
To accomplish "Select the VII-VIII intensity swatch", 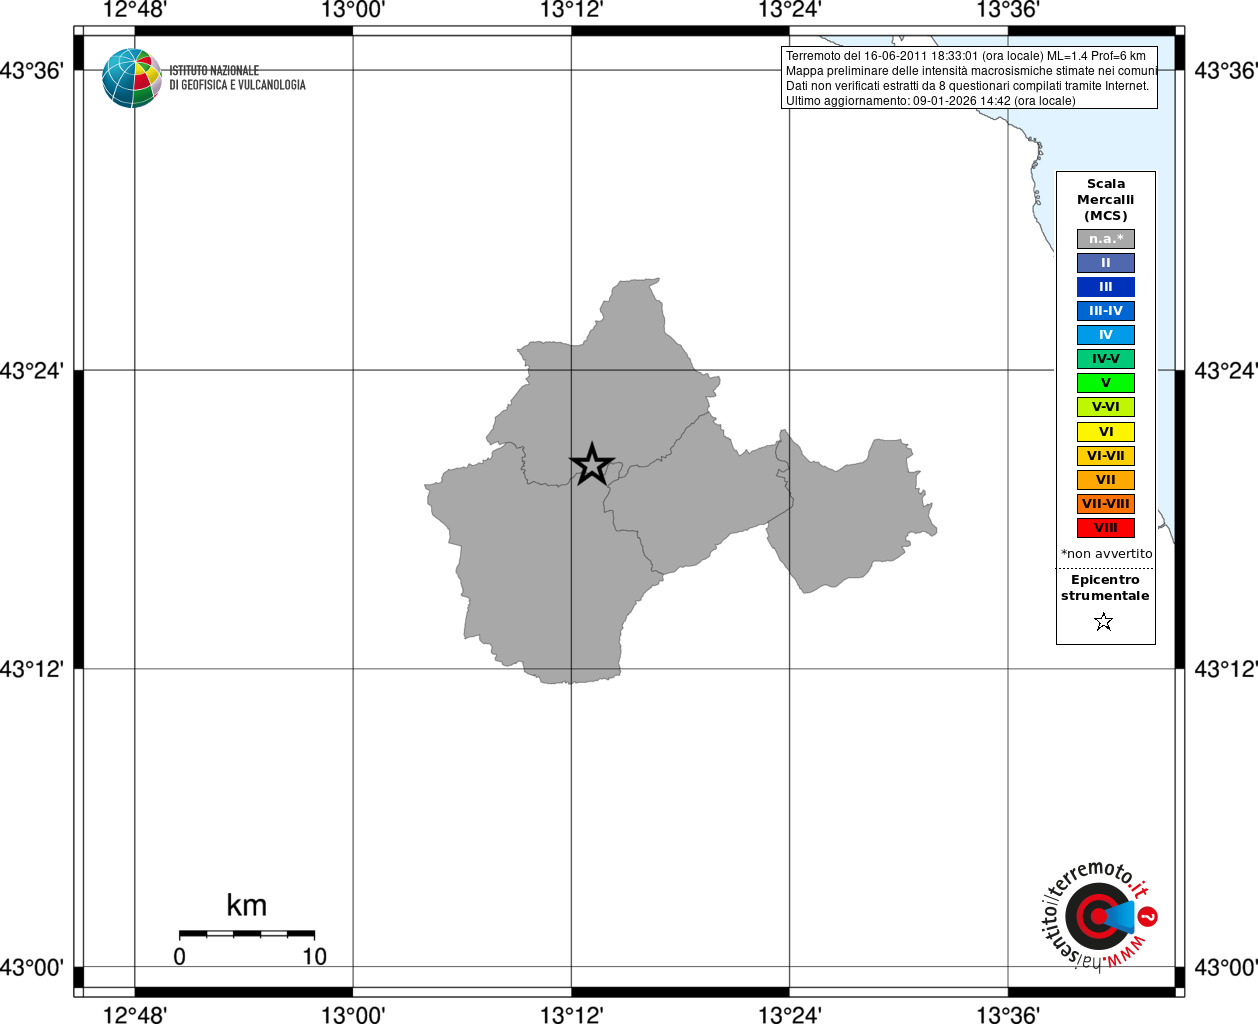I will (x=1106, y=504).
